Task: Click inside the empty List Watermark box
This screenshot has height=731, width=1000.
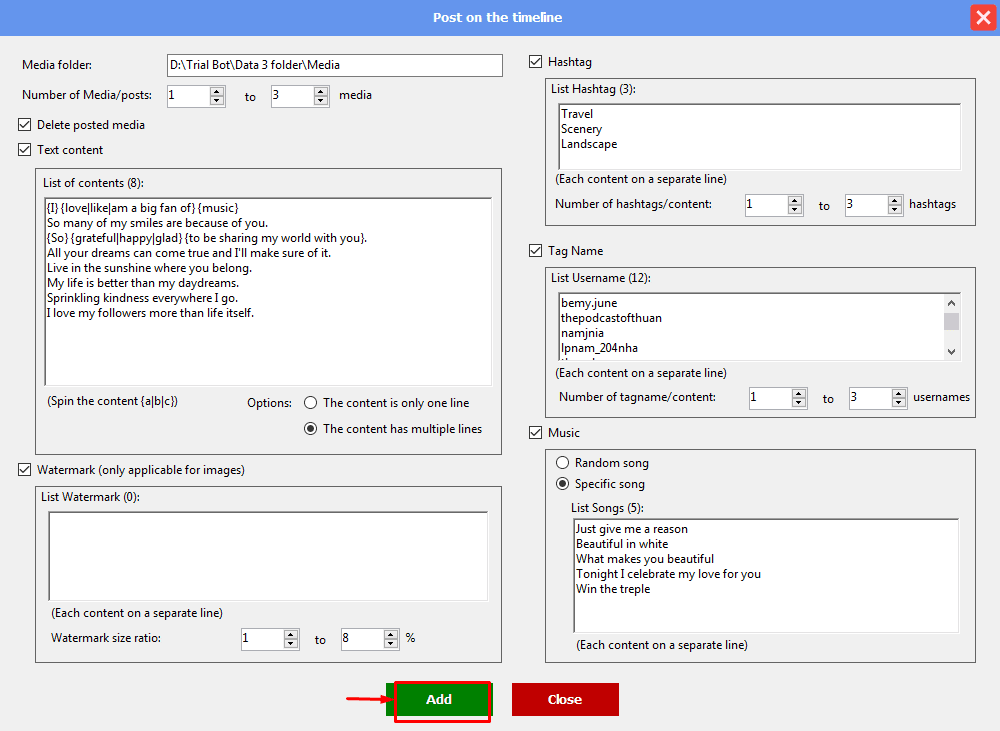Action: (x=267, y=556)
